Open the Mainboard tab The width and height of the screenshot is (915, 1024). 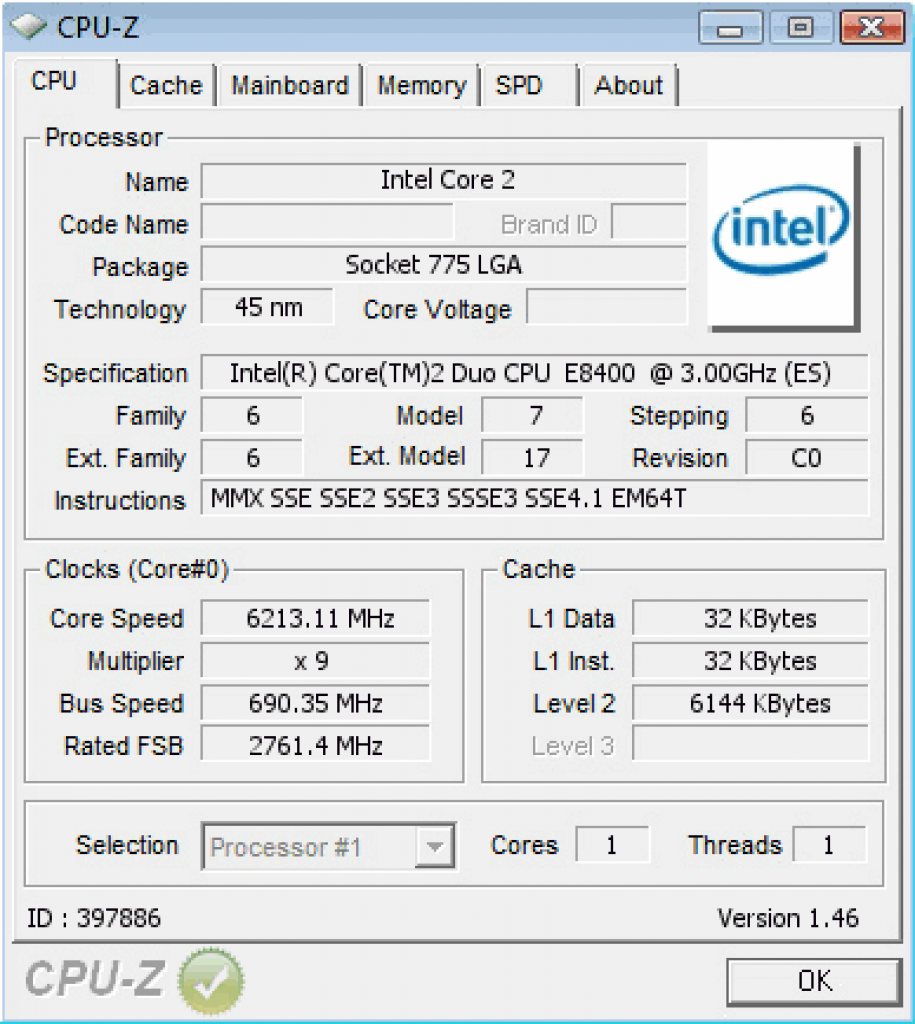coord(290,86)
